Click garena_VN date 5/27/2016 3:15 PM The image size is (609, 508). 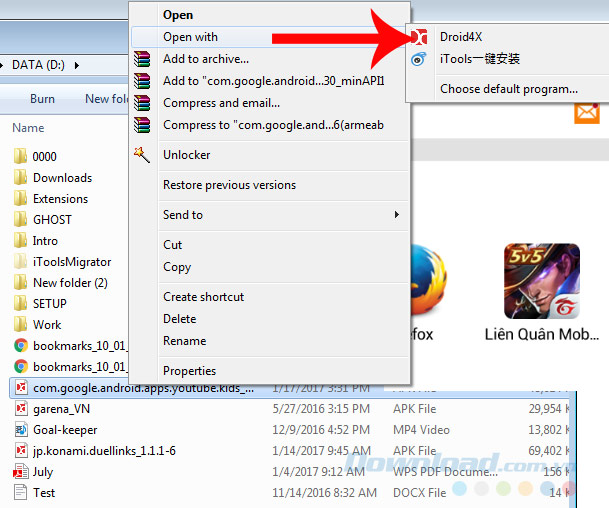click(321, 409)
